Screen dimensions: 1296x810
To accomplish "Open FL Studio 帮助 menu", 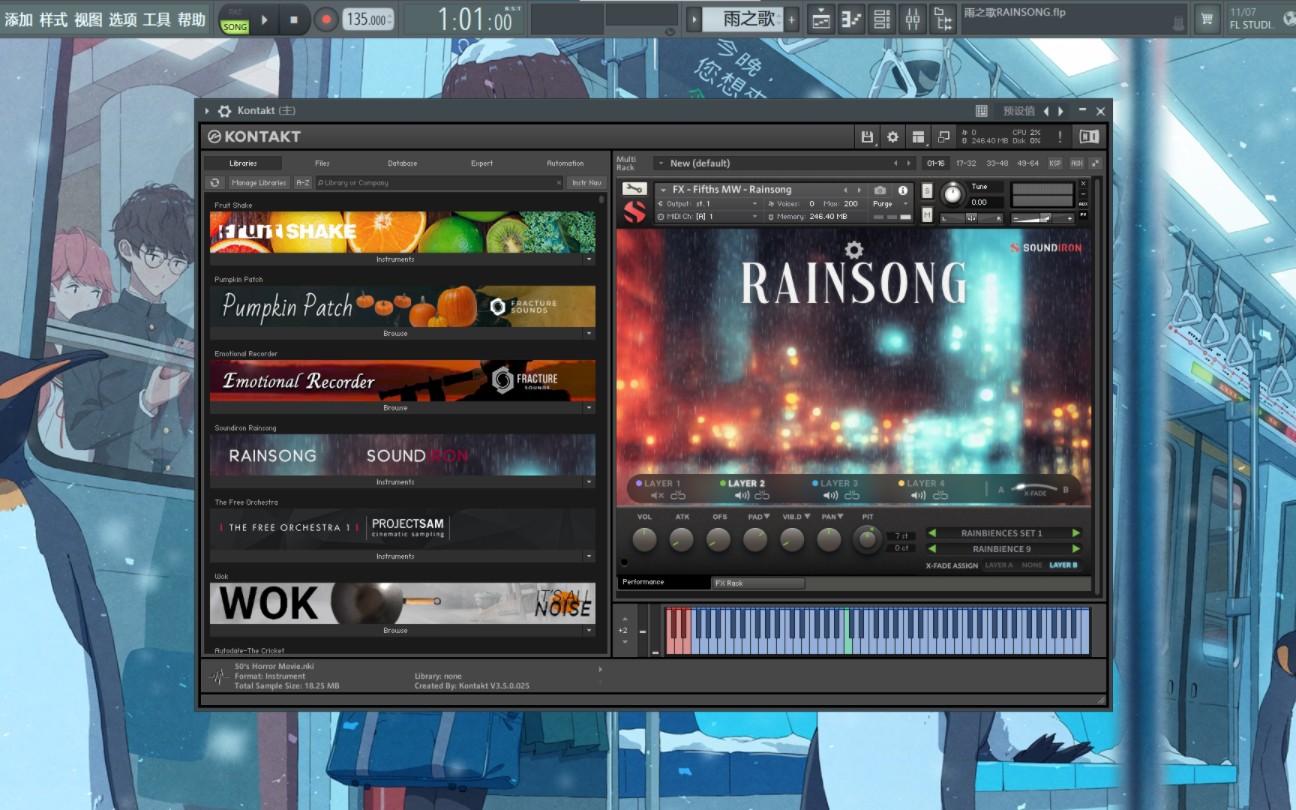I will (191, 19).
